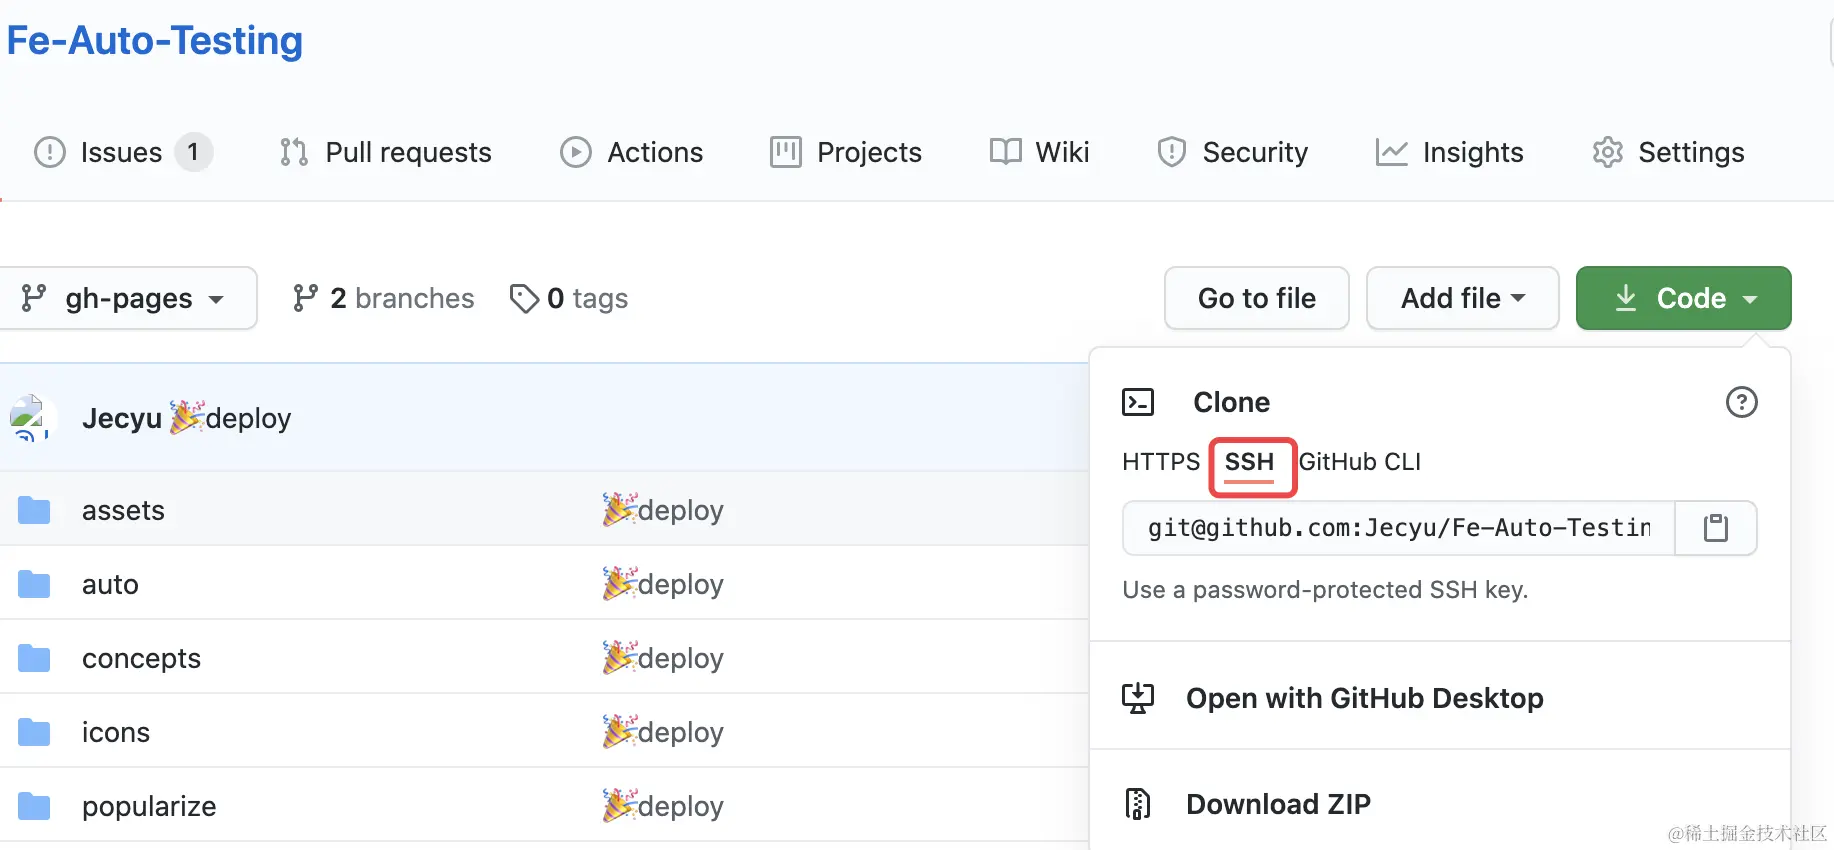The image size is (1834, 850).
Task: Open the icons folder
Action: [116, 732]
